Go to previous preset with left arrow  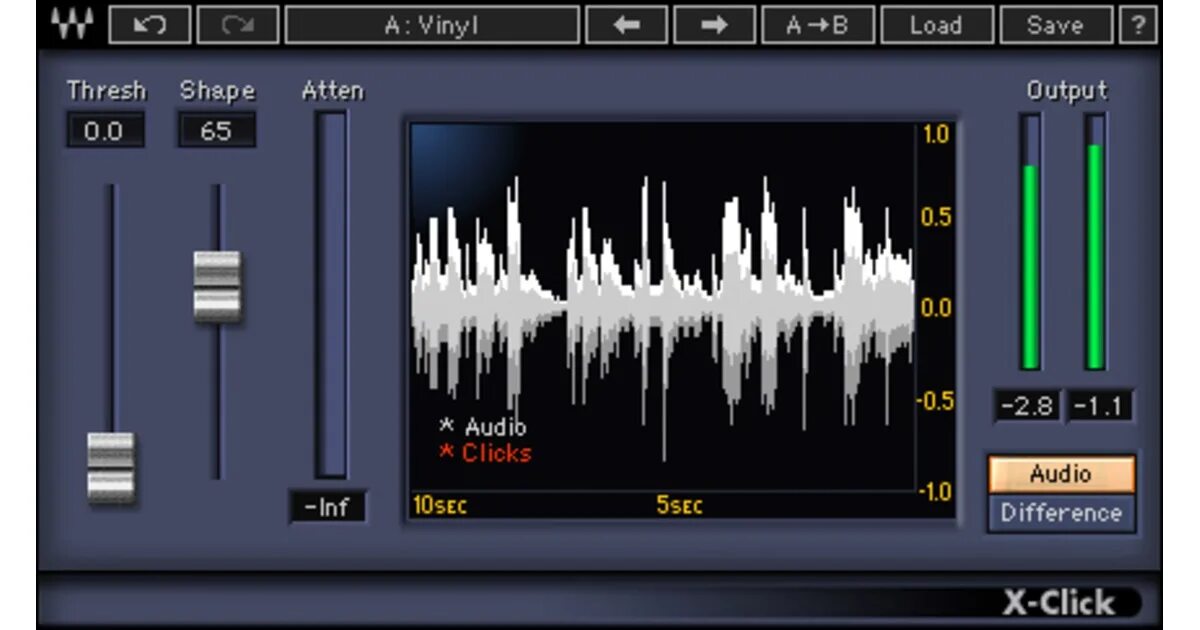pos(626,25)
